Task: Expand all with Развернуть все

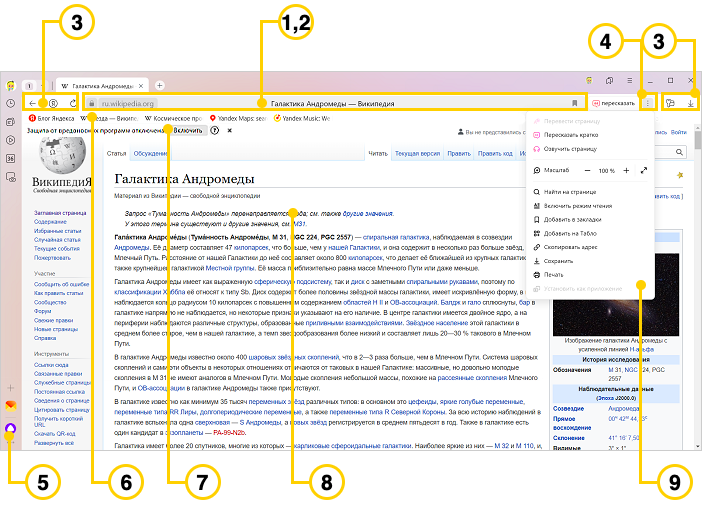Action: point(54,443)
